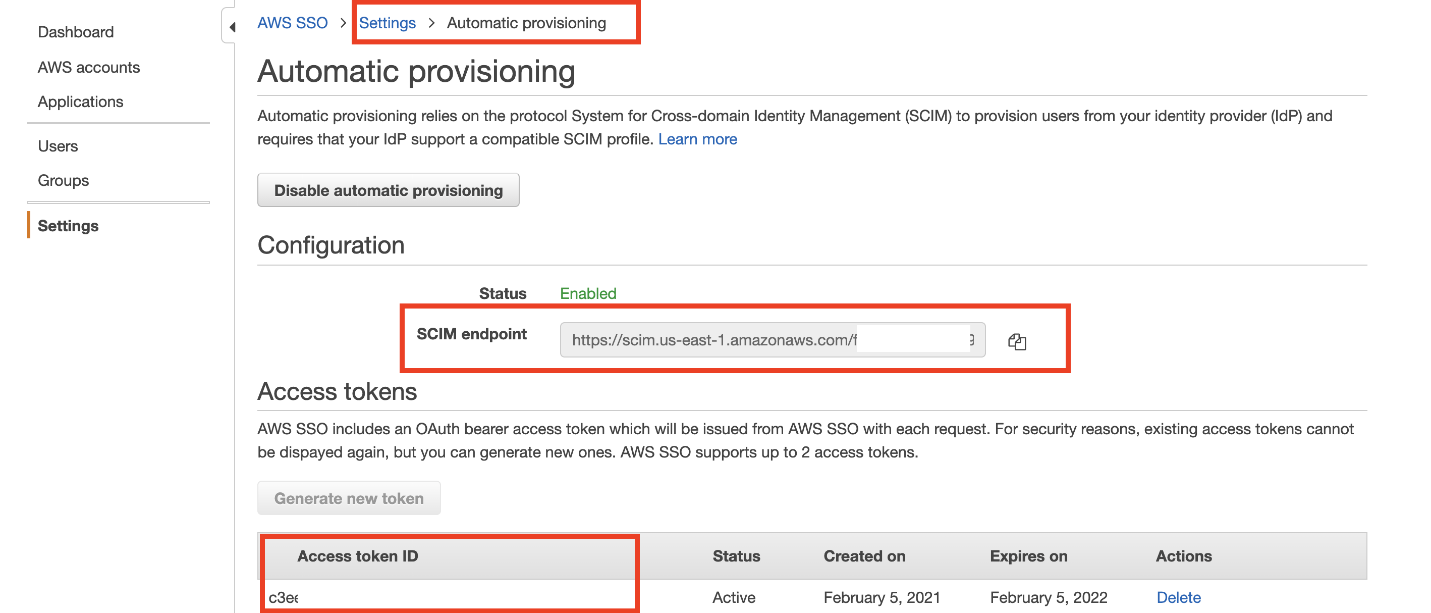Screen dimensions: 1431x613
Task: Click the Access token ID column header
Action: [358, 556]
